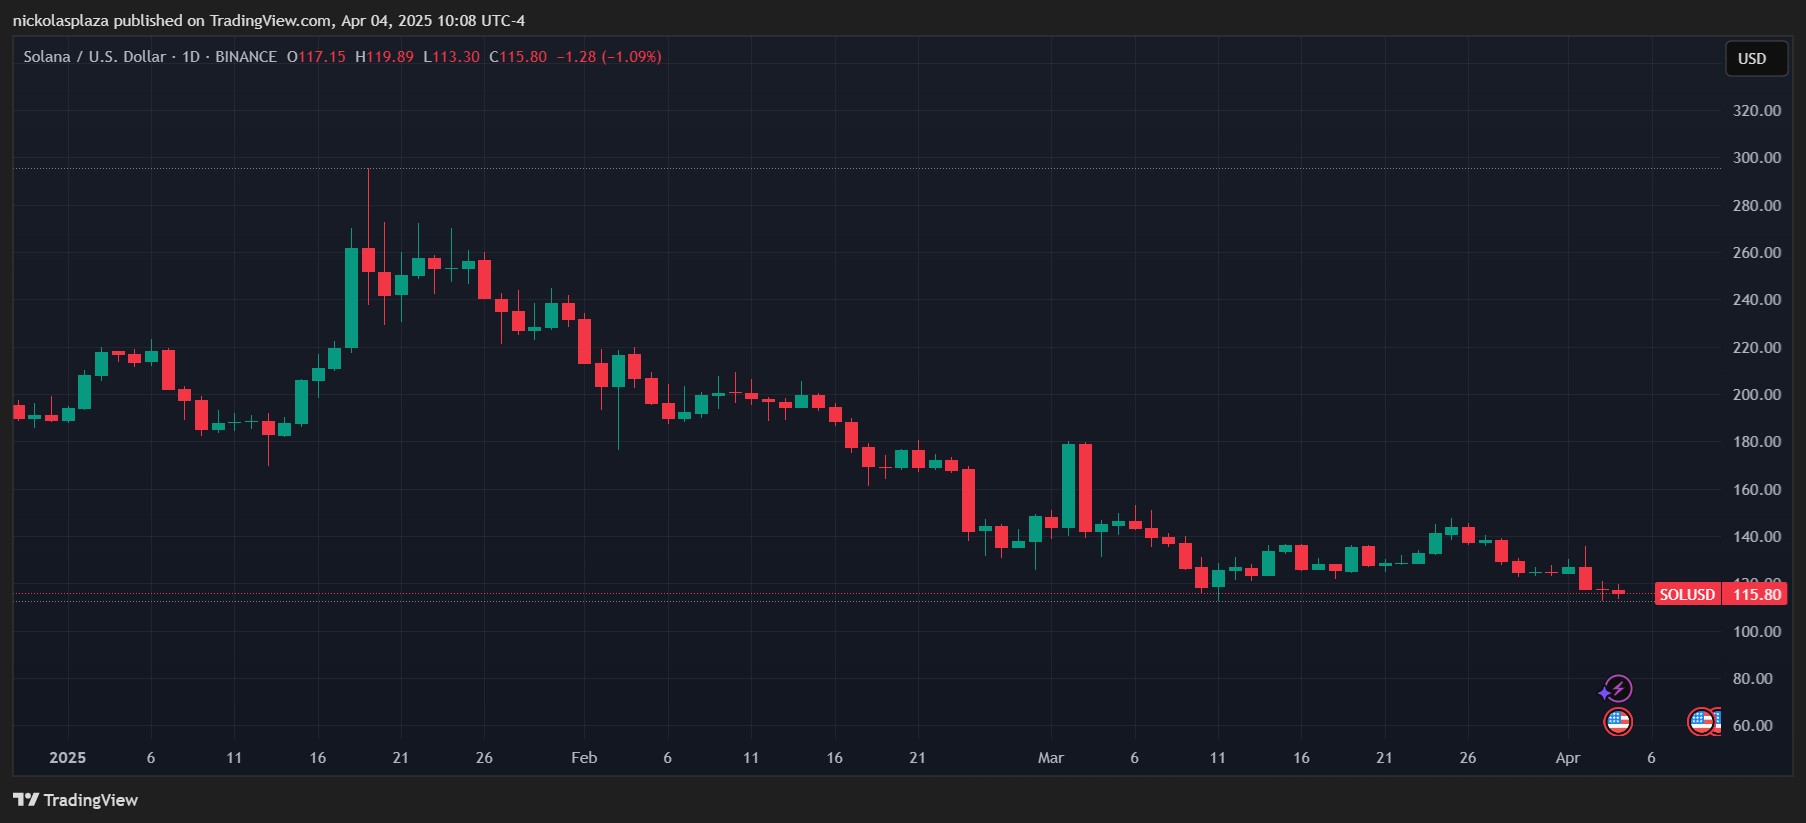Click the US flag event icon below the lightning icon
The width and height of the screenshot is (1806, 823).
tap(1617, 721)
